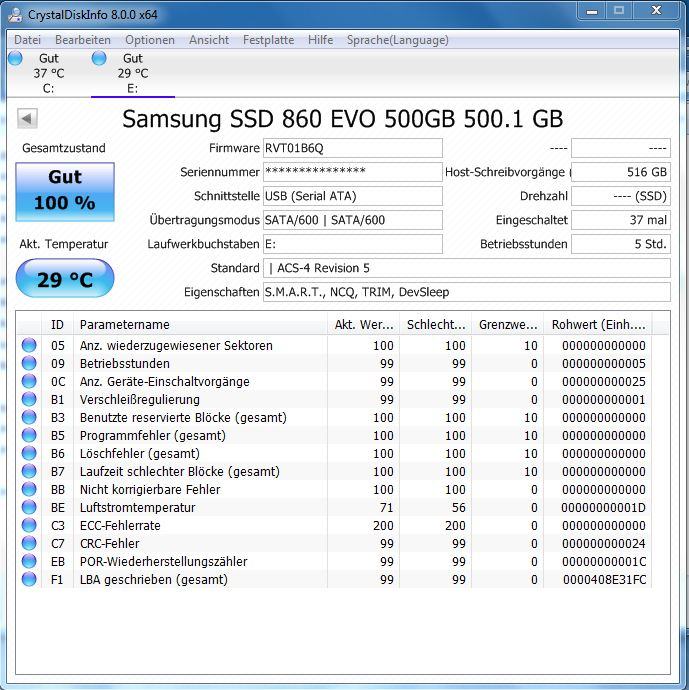The height and width of the screenshot is (690, 689).
Task: Go to previous disk with left arrow
Action: tap(27, 118)
